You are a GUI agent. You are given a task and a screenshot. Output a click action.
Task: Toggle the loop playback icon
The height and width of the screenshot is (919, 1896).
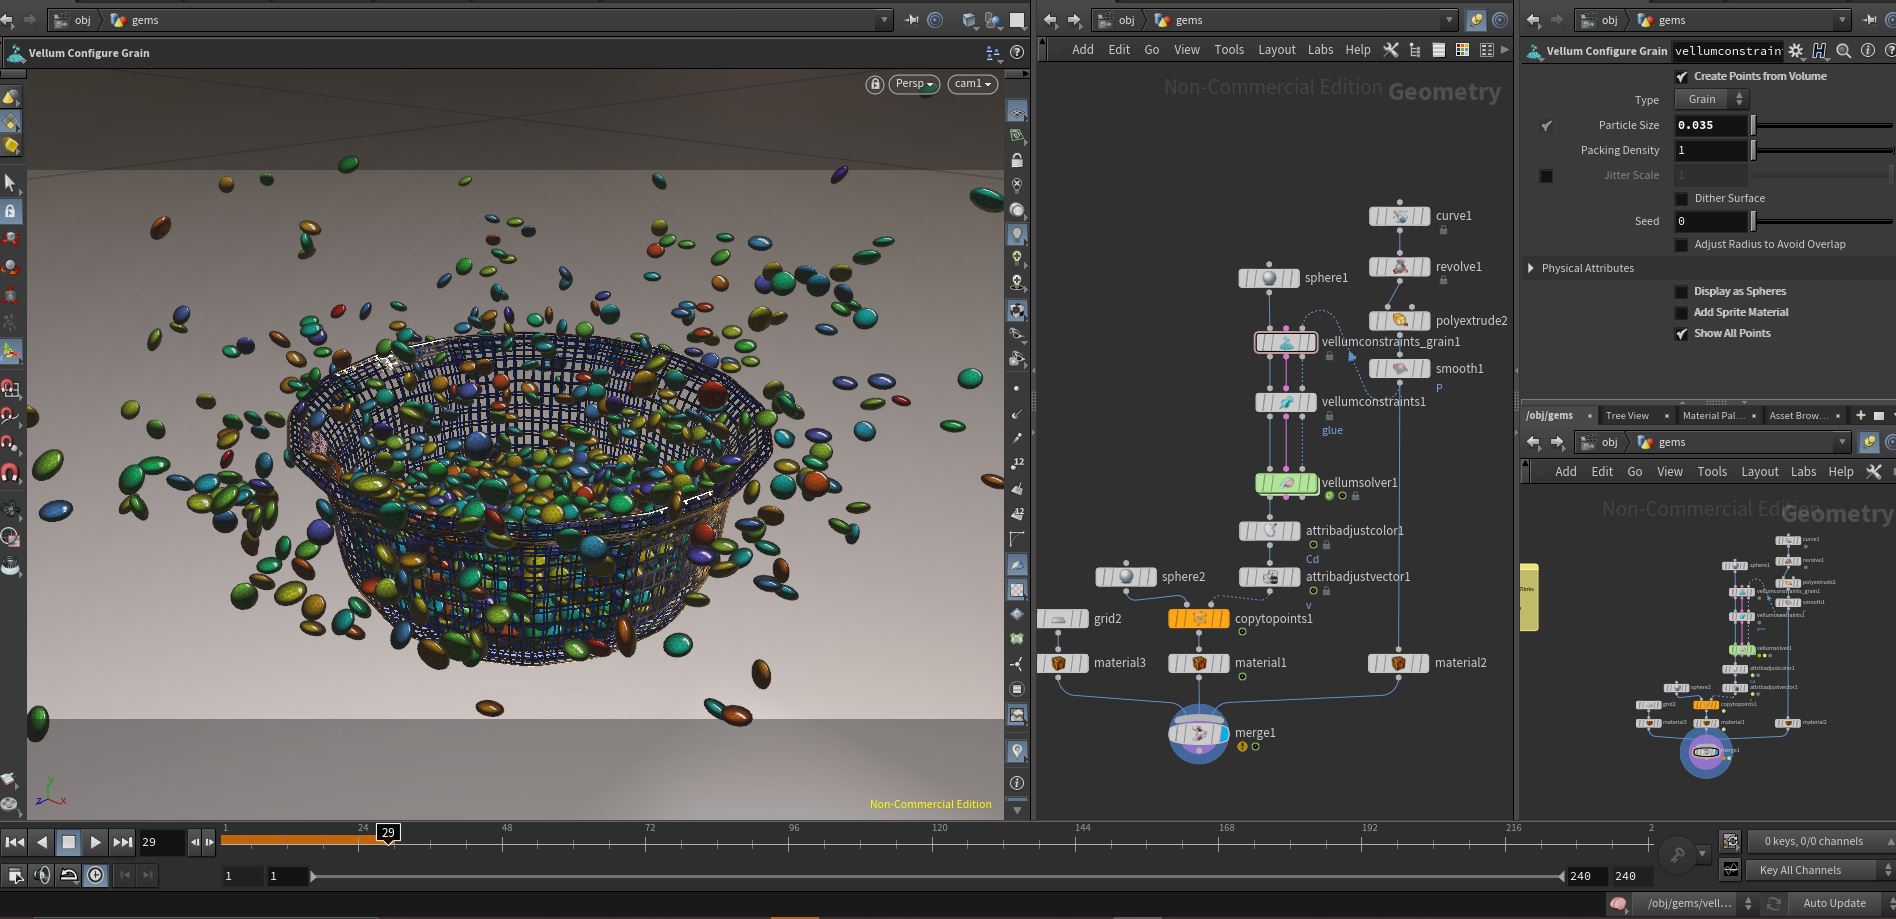click(x=68, y=876)
